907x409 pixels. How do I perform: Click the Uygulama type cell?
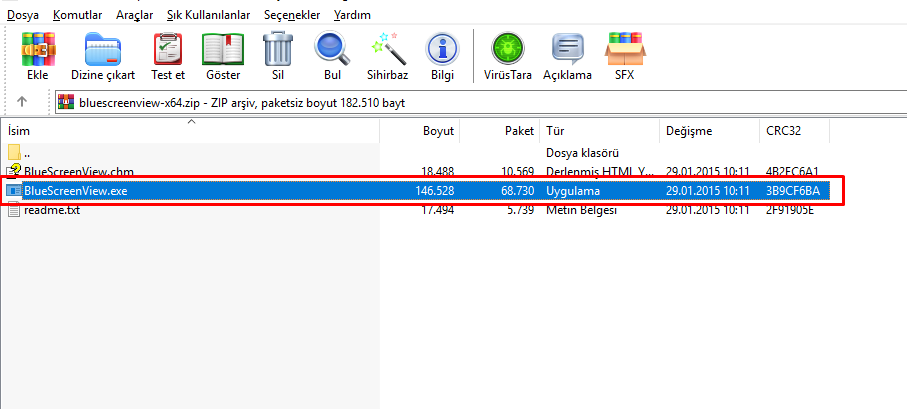click(573, 190)
